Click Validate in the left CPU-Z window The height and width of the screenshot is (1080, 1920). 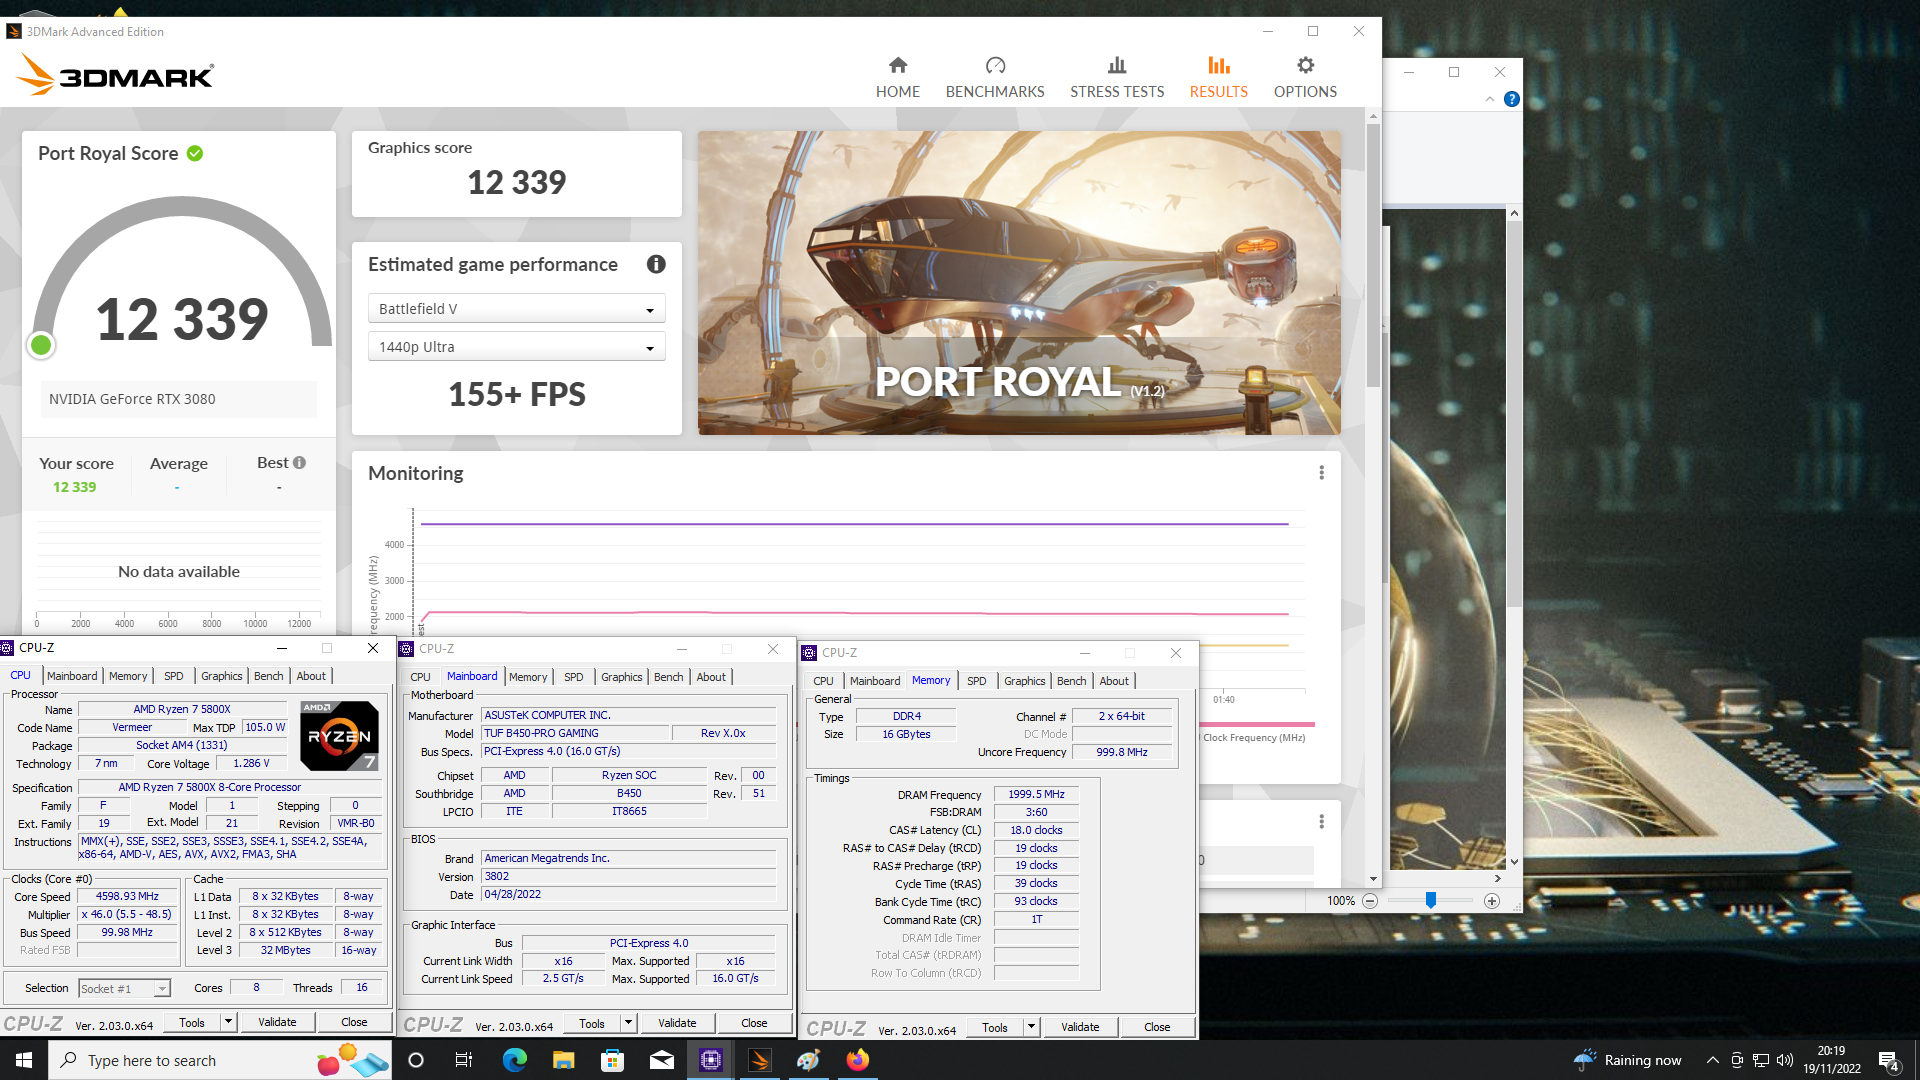pyautogui.click(x=277, y=1022)
